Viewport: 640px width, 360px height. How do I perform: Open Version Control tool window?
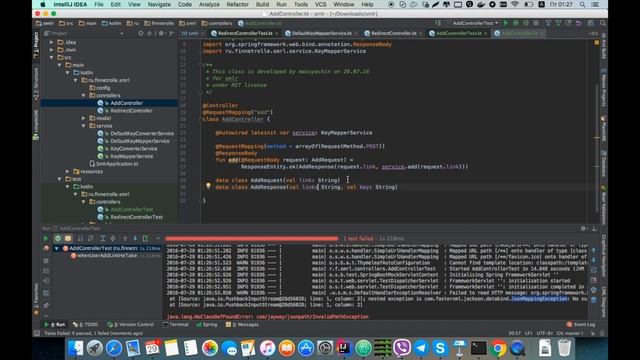click(x=131, y=325)
